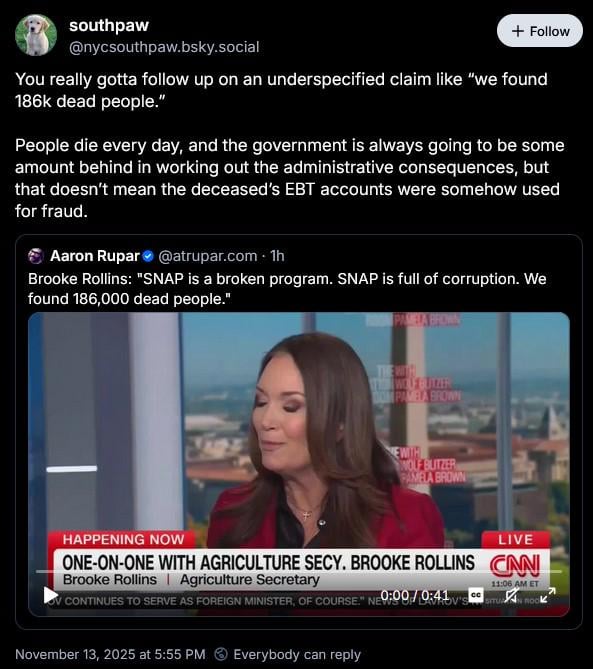This screenshot has width=593, height=669.
Task: Open southpaw's puppy profile avatar
Action: [36, 35]
